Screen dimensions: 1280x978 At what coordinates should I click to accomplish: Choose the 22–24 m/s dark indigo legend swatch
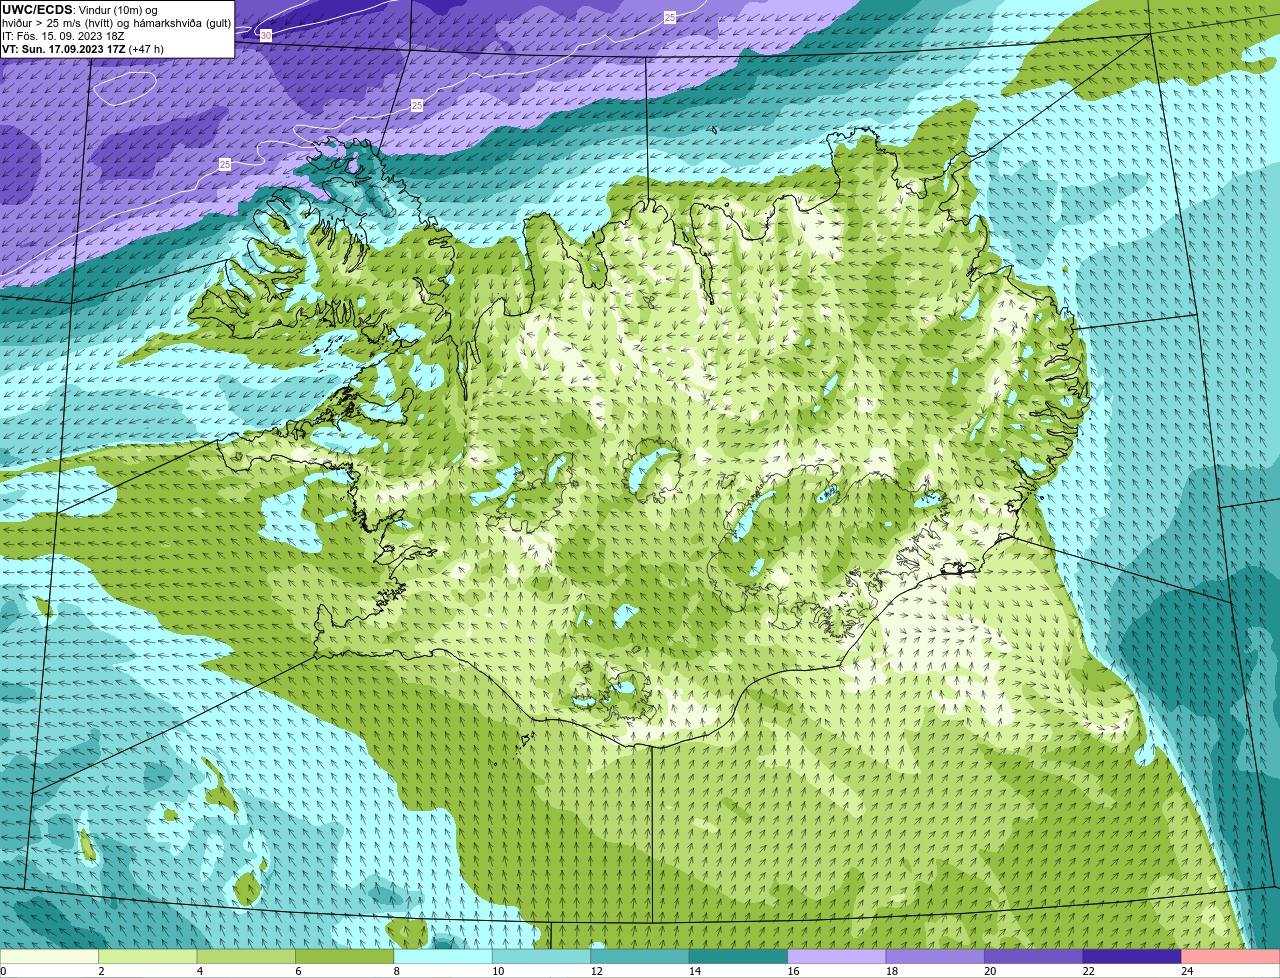coord(1132,957)
